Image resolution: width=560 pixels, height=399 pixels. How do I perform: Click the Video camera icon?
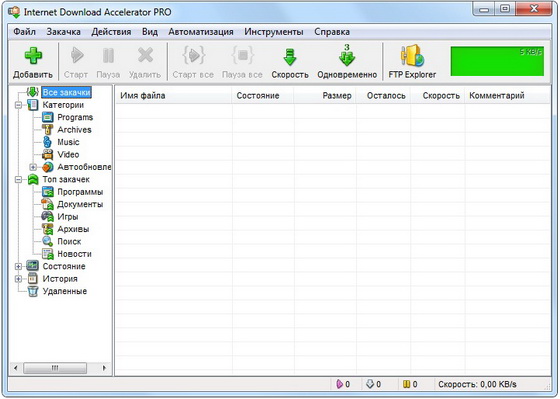(48, 155)
